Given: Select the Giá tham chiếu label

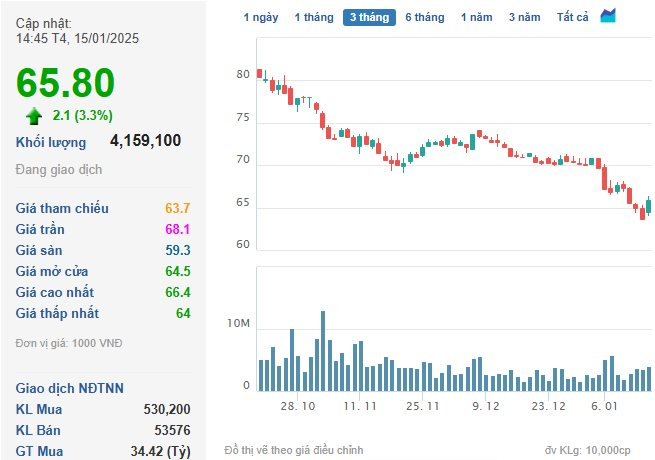Looking at the screenshot, I should pyautogui.click(x=62, y=208).
